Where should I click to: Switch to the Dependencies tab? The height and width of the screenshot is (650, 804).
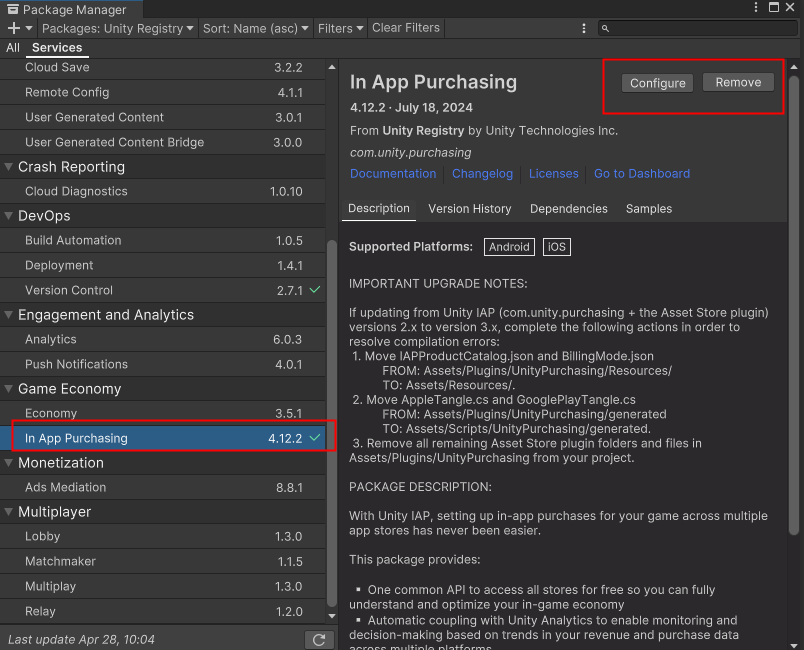tap(569, 209)
